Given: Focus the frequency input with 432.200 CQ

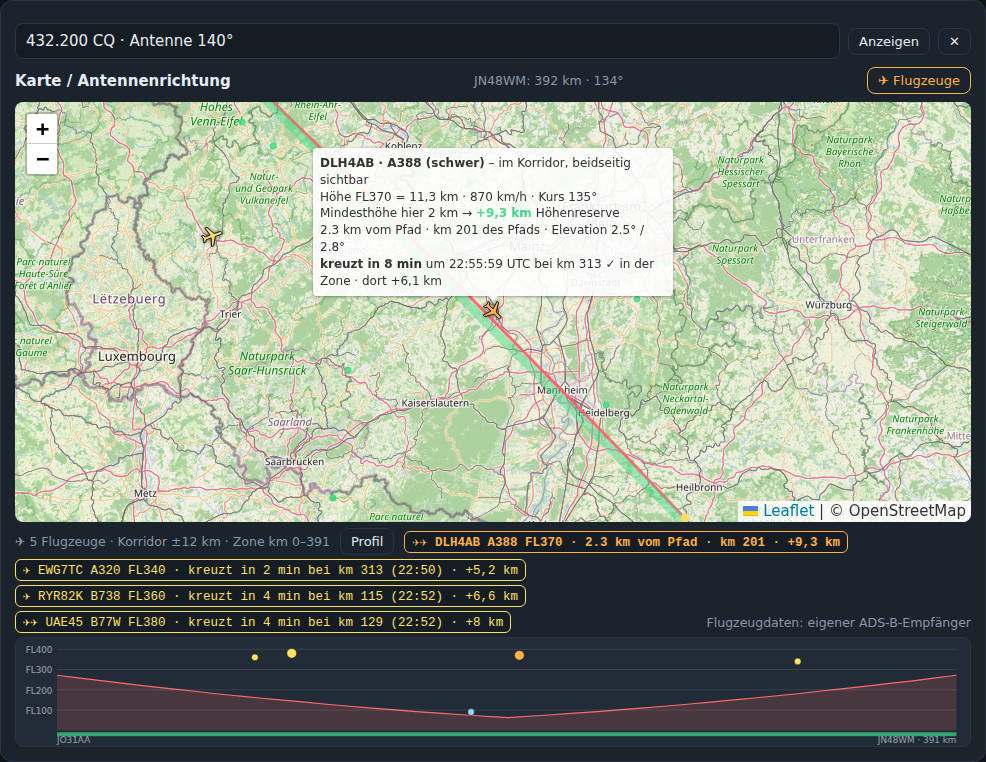Looking at the screenshot, I should [427, 41].
